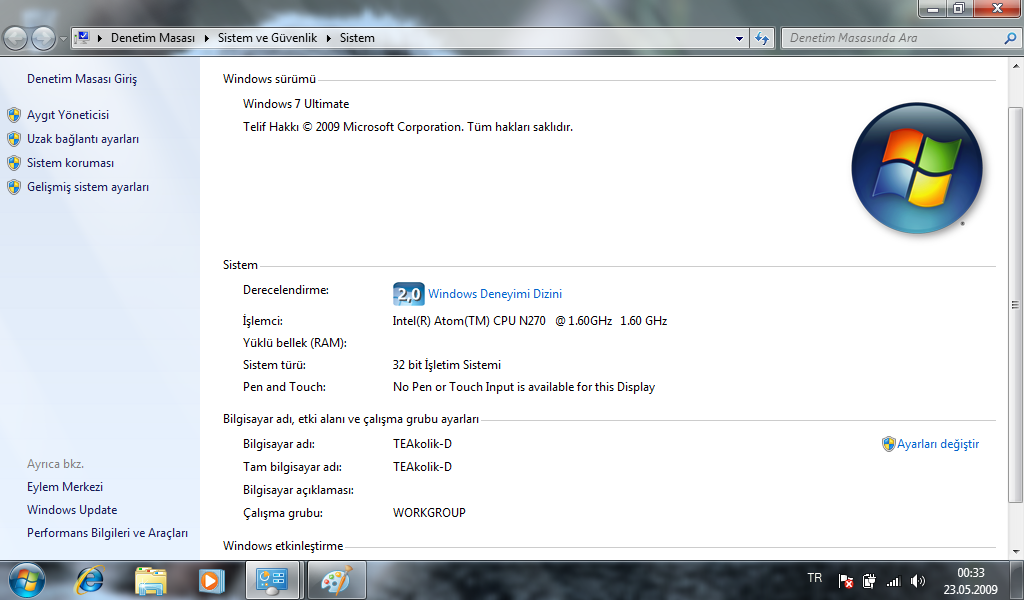Minimize the Sistem window
1024x600 pixels.
click(933, 9)
